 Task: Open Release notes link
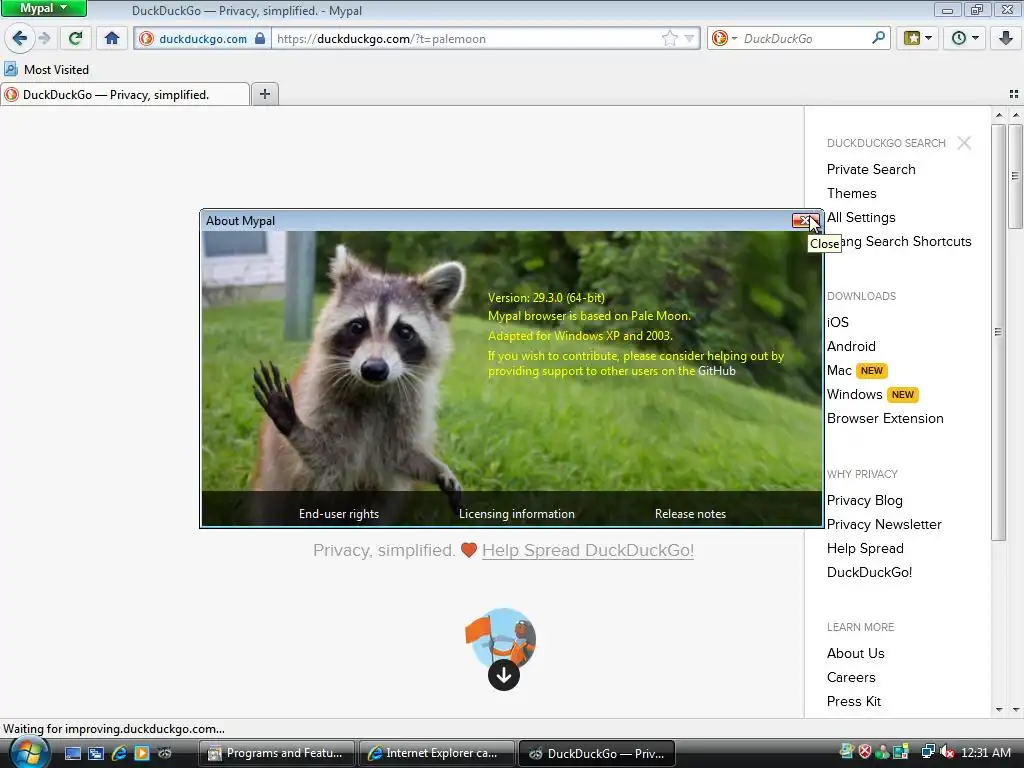690,514
